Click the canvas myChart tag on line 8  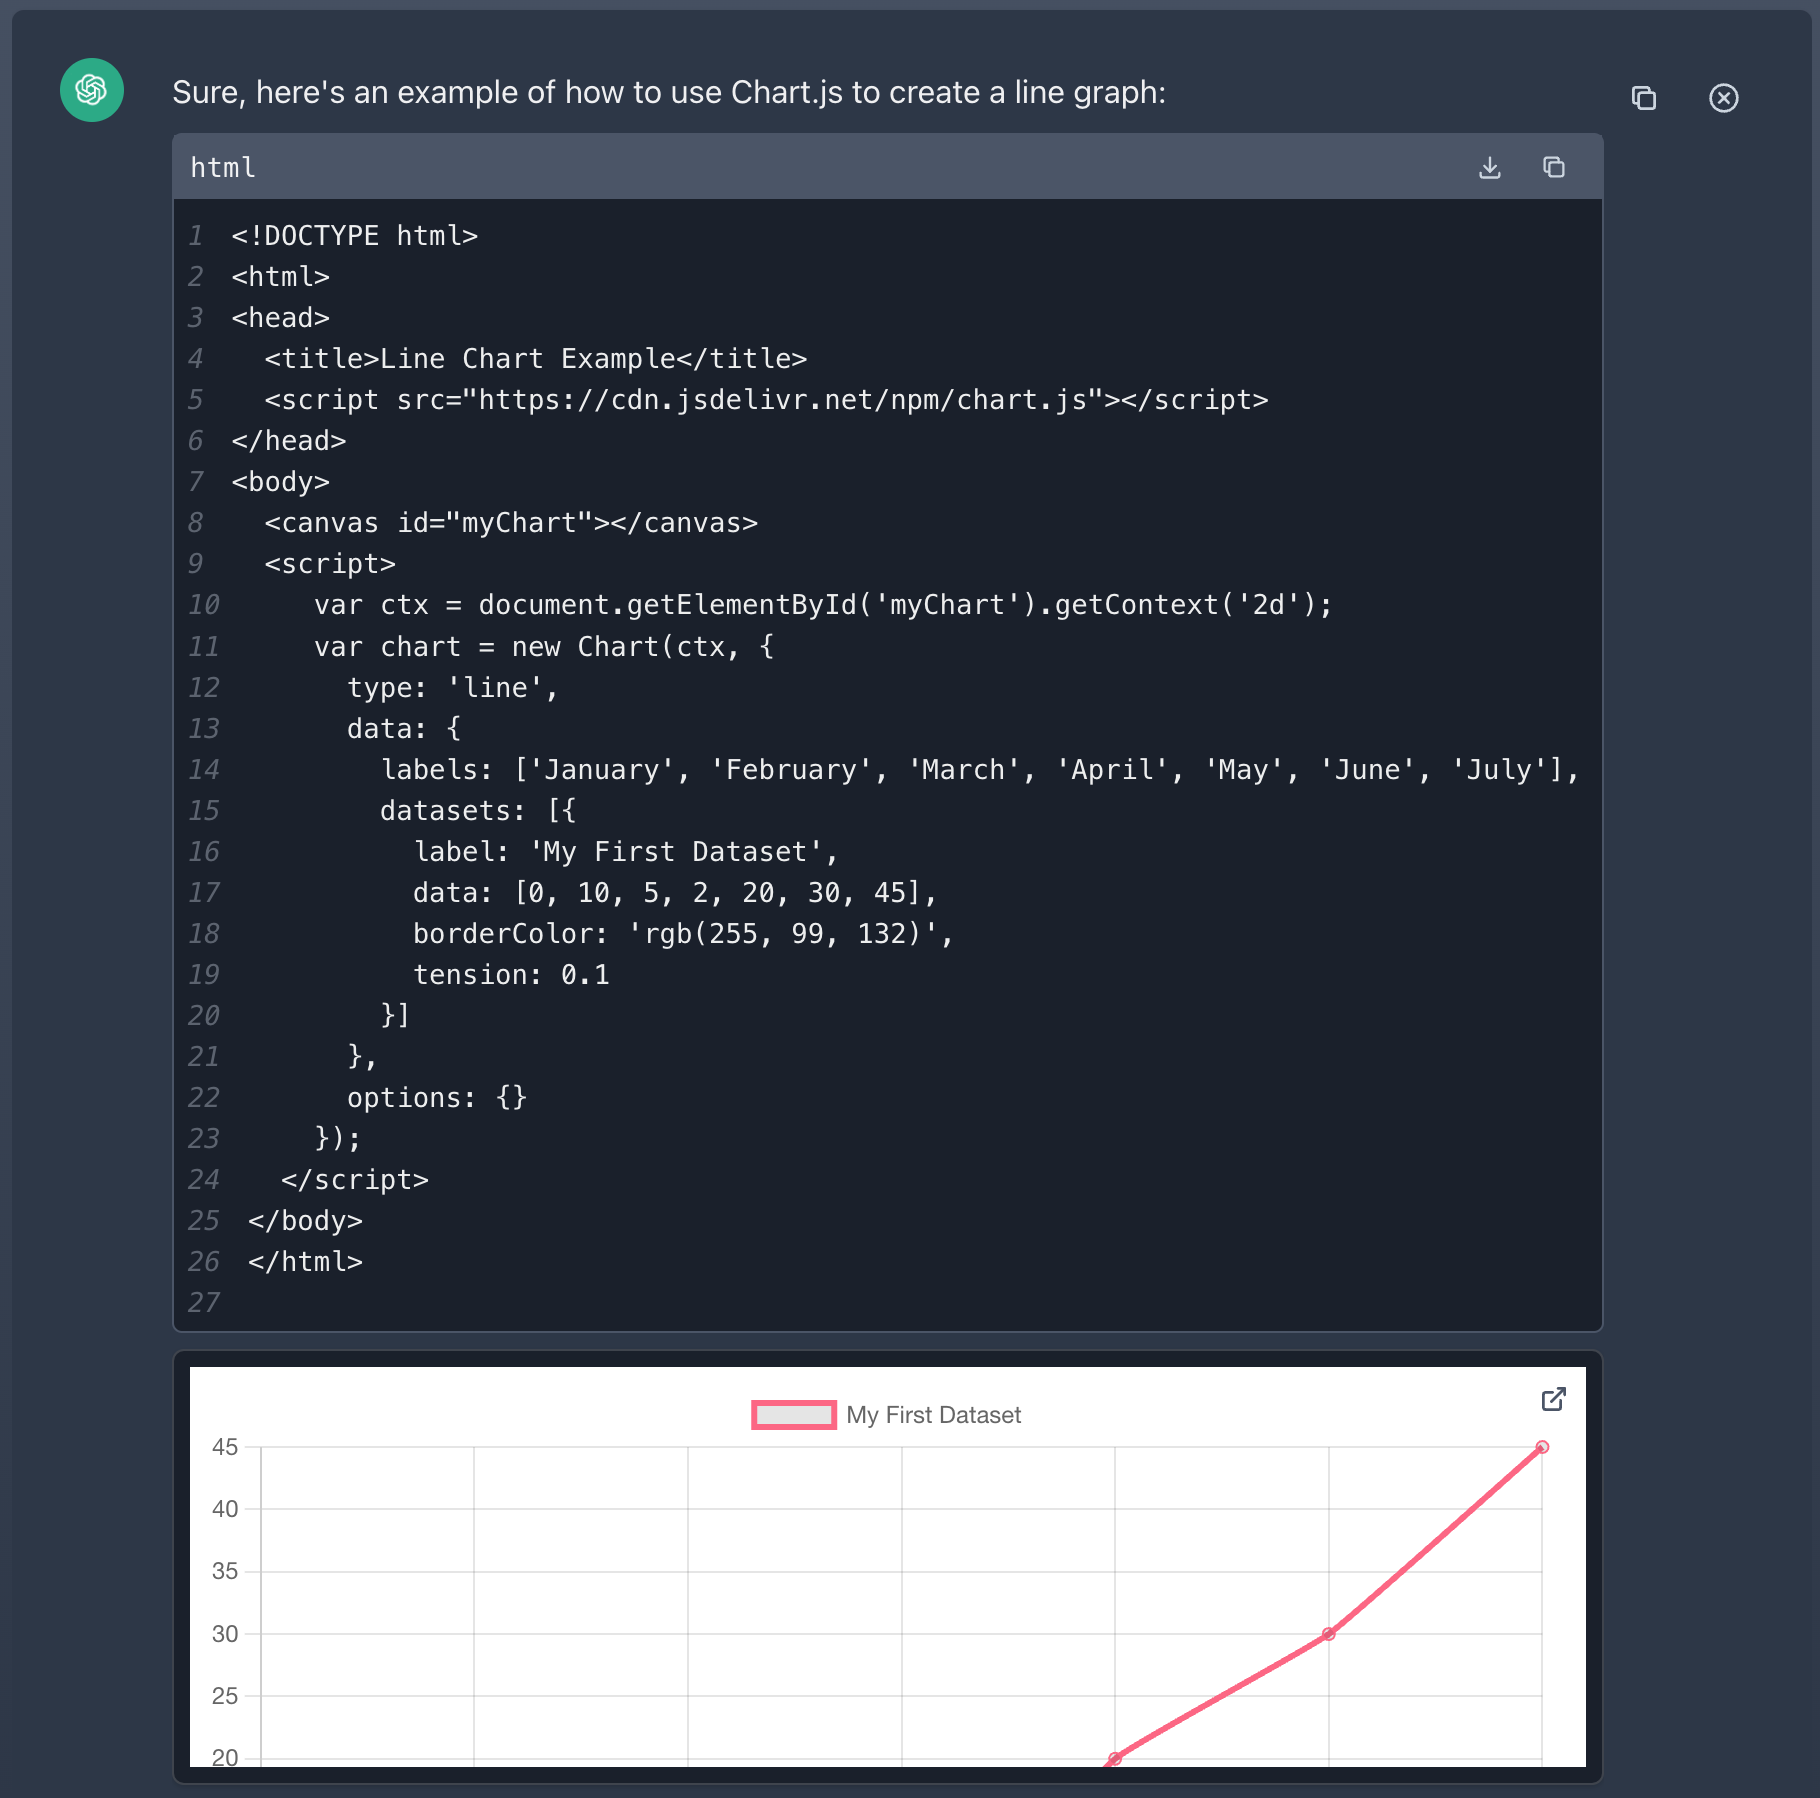510,523
